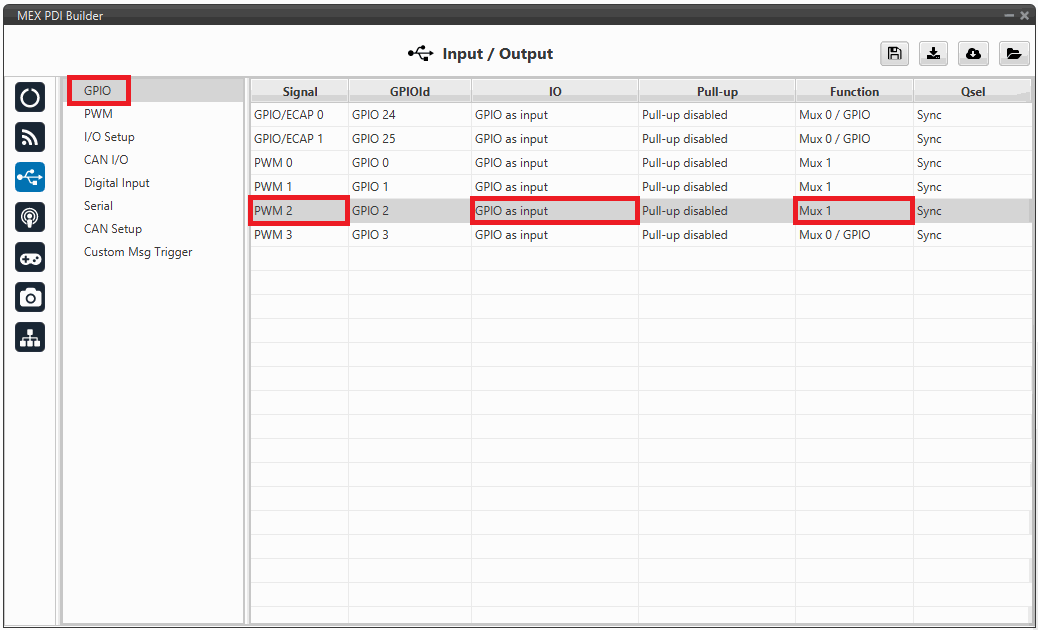Screen dimensions: 1038x630
Task: Click the camera sidebar icon
Action: point(30,297)
